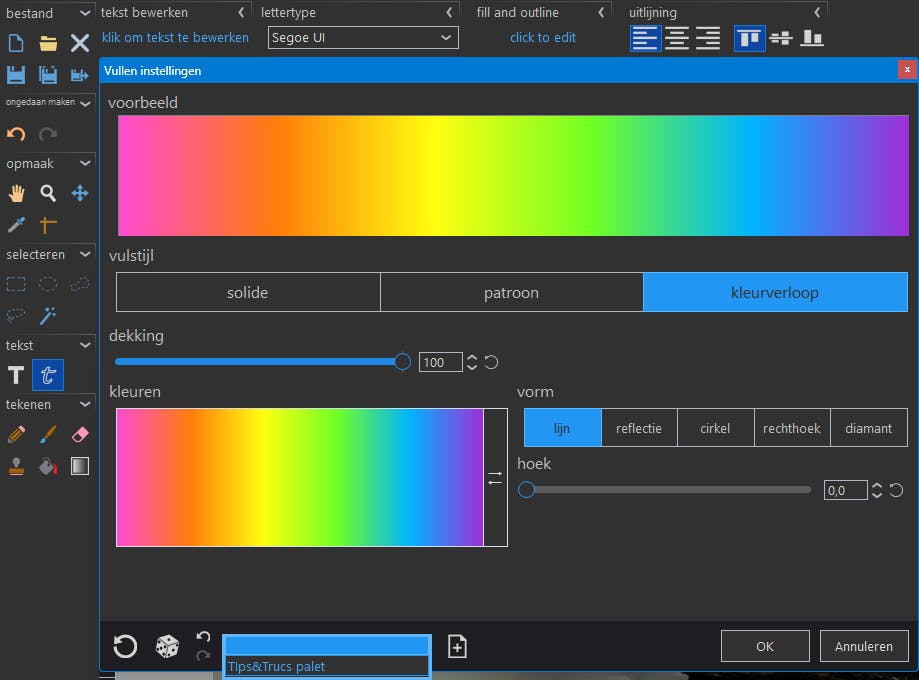919x680 pixels.
Task: Click the add new palette icon
Action: pos(457,647)
